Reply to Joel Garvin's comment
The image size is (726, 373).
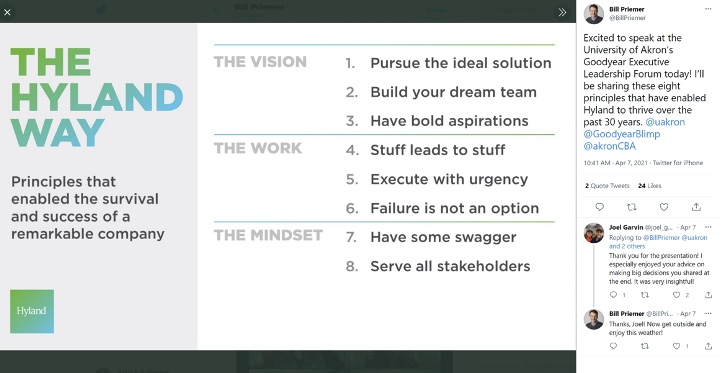[613, 295]
